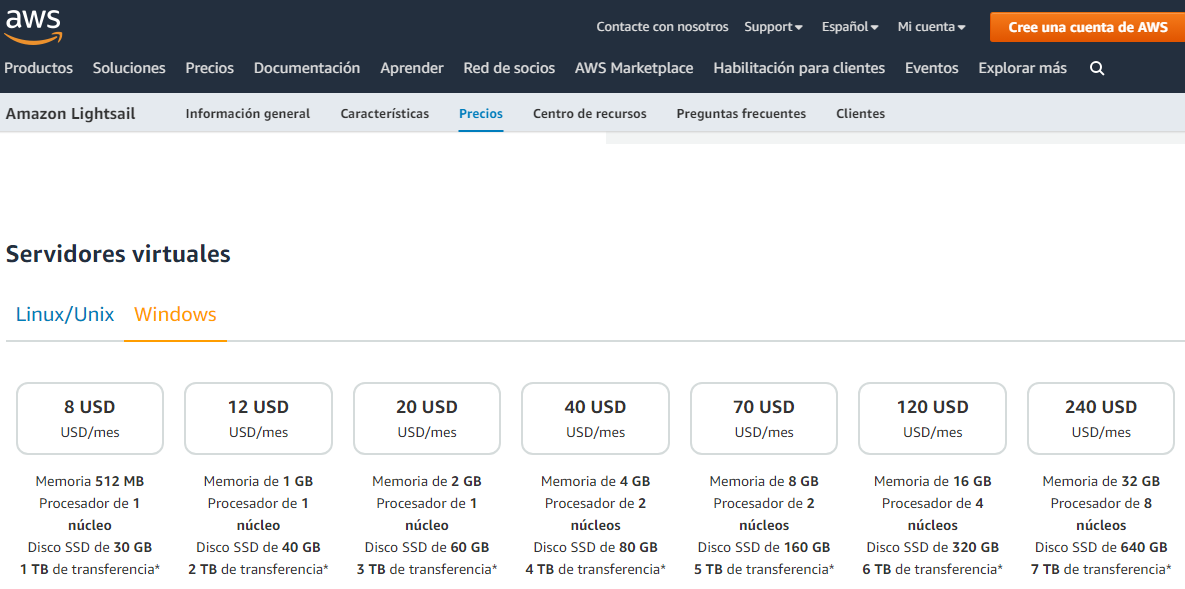
Task: Open the Soluciones menu
Action: point(129,68)
